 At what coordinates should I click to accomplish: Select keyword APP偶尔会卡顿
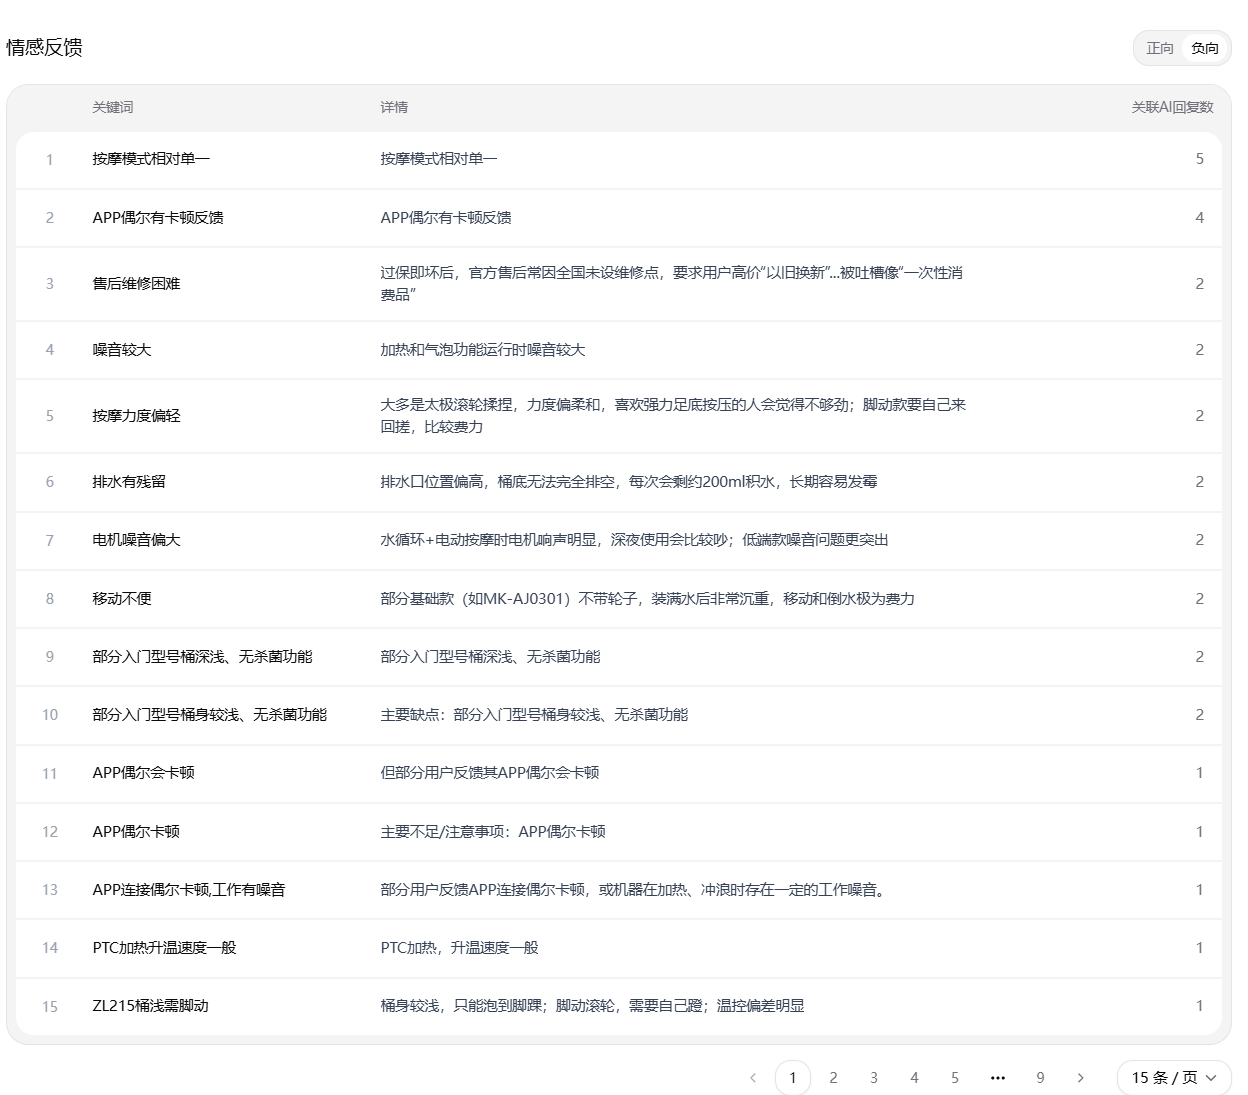pyautogui.click(x=143, y=772)
